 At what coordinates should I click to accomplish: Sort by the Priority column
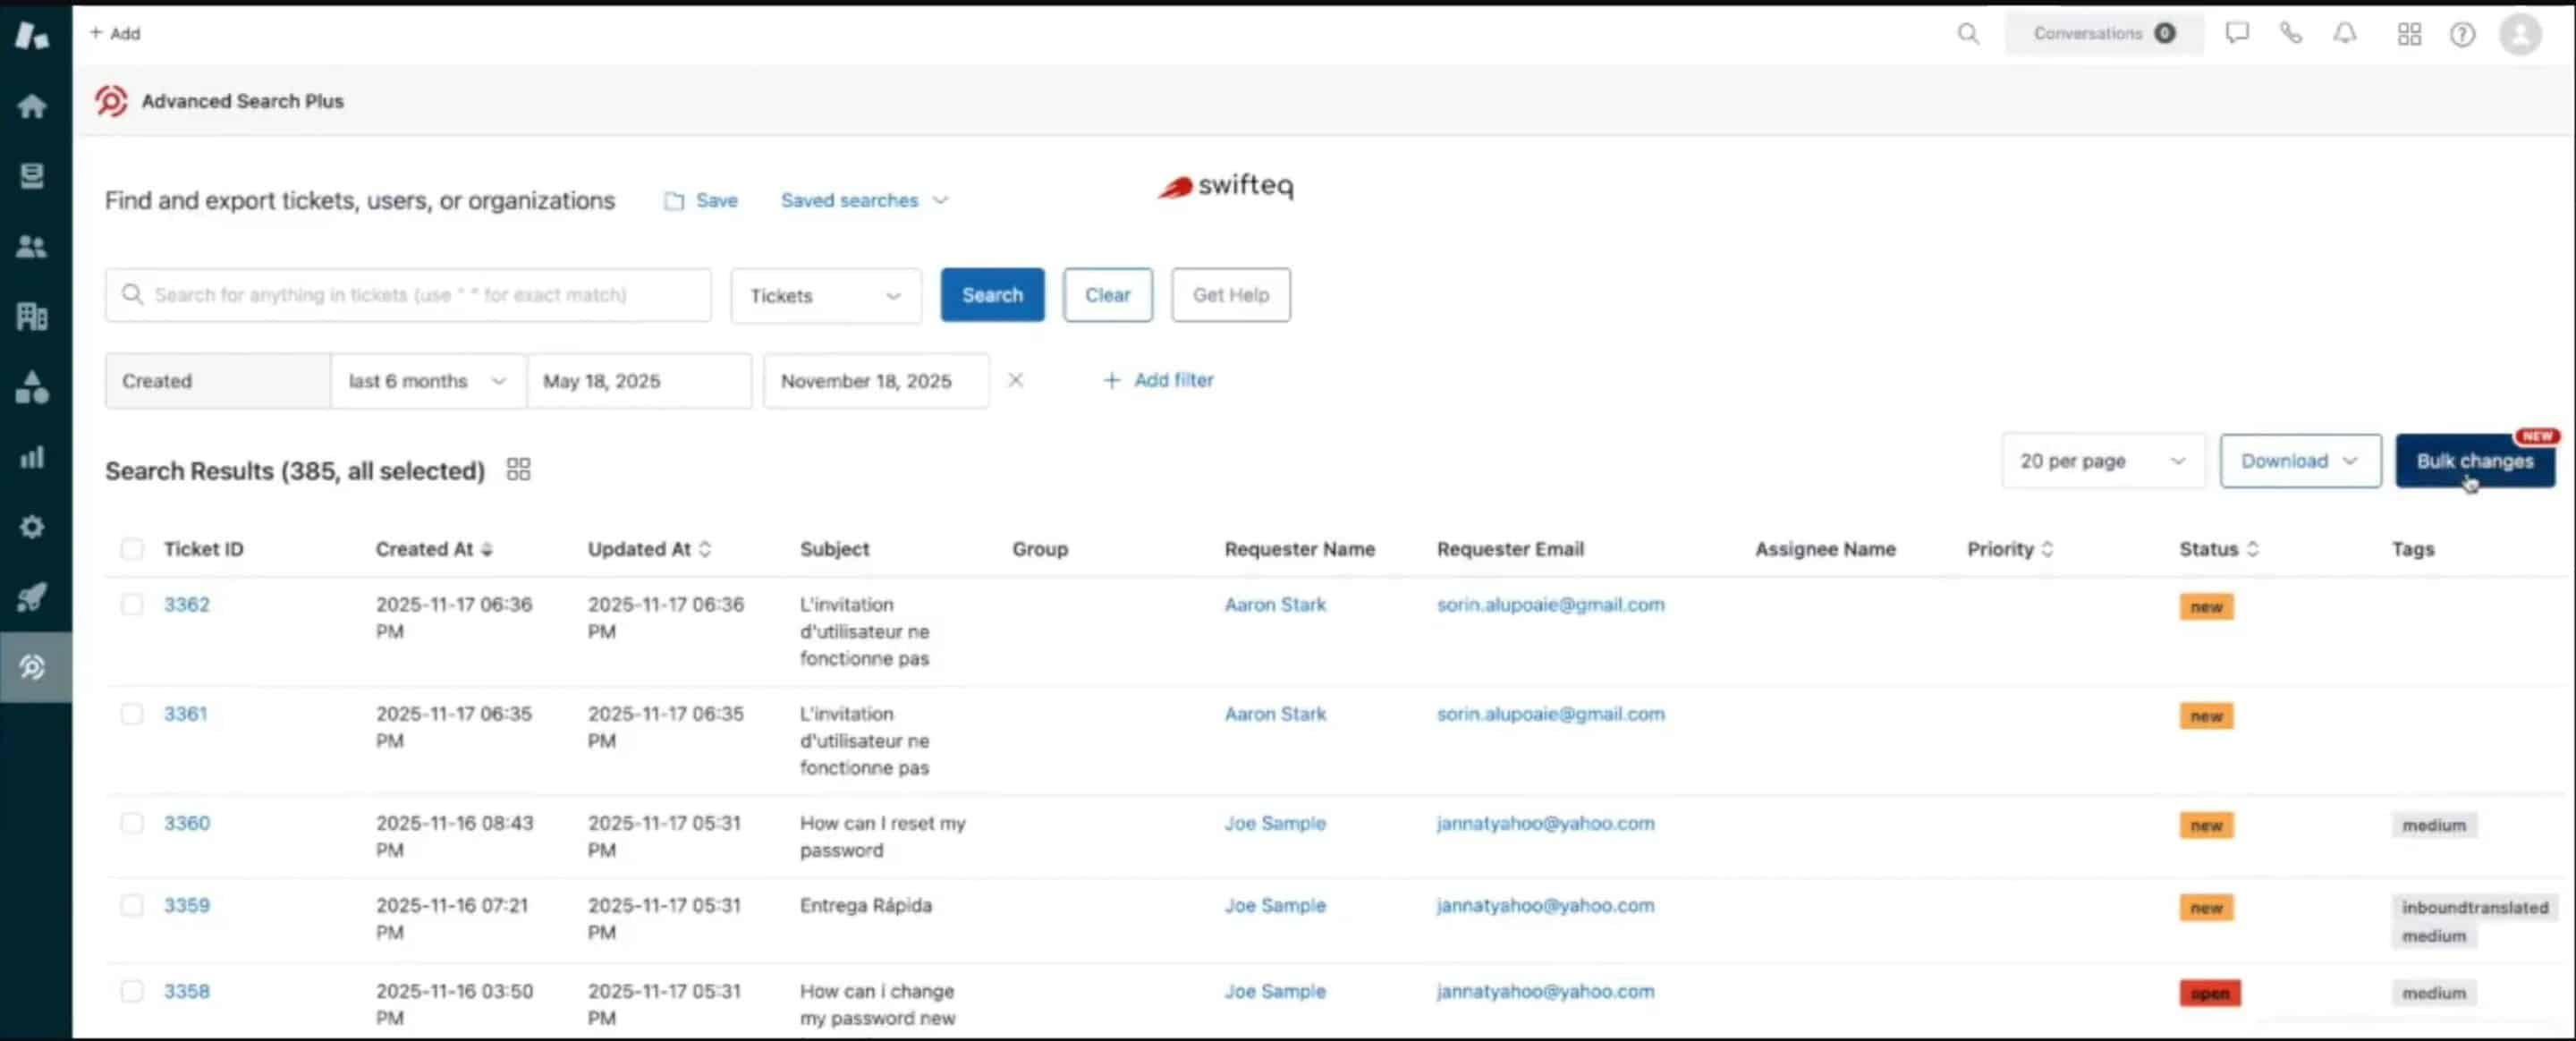(x=2010, y=549)
